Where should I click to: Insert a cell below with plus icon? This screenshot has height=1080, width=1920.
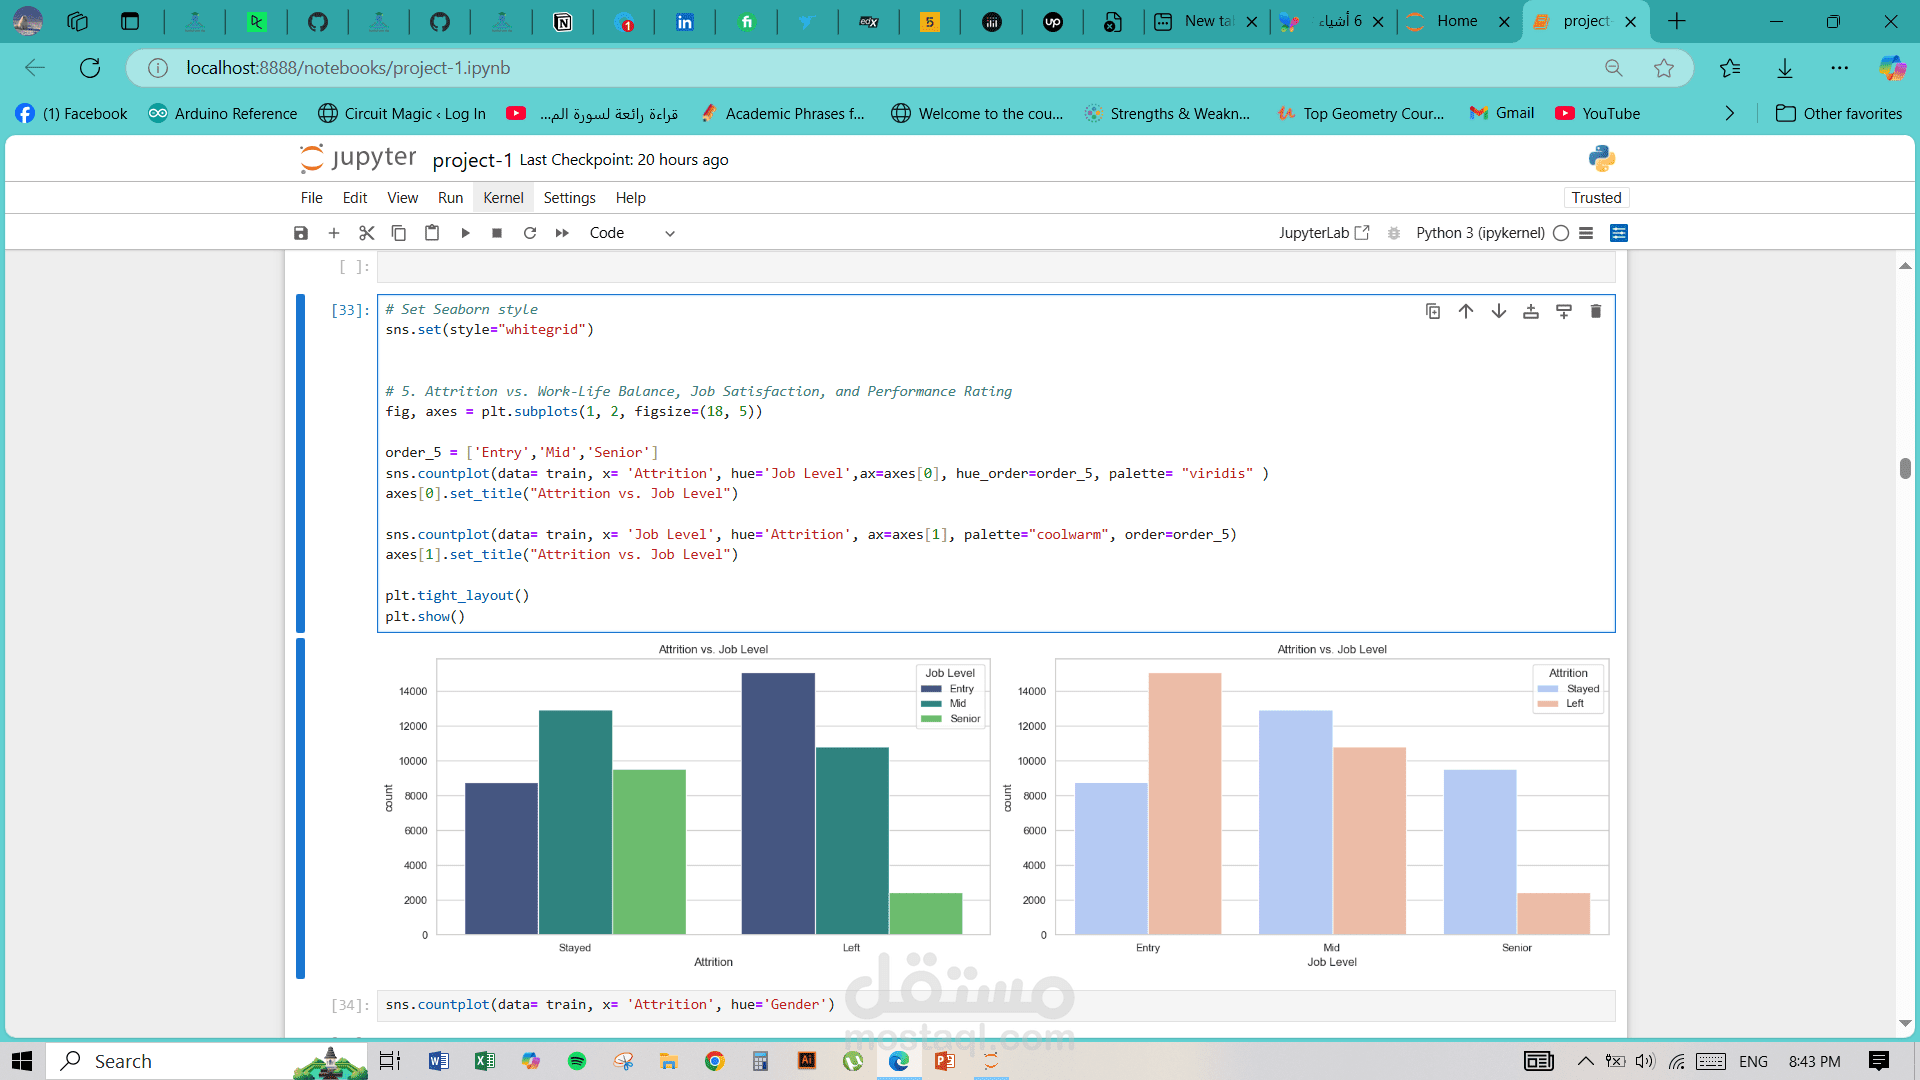pos(334,233)
